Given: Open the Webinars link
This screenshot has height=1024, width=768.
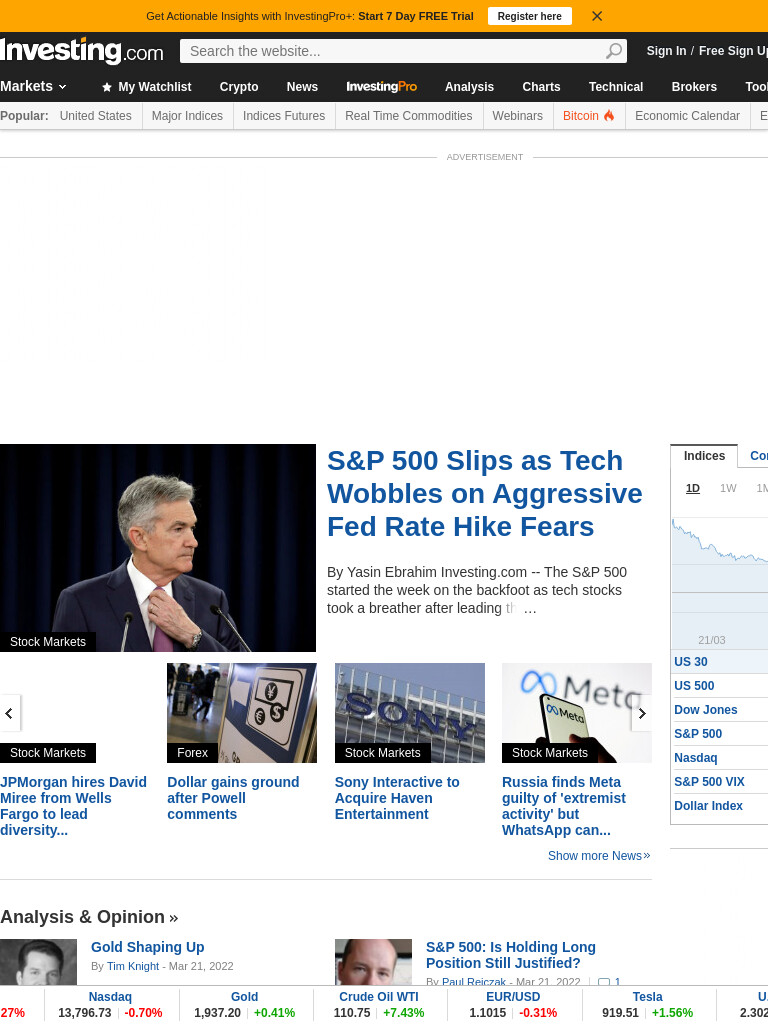Looking at the screenshot, I should click(x=517, y=116).
